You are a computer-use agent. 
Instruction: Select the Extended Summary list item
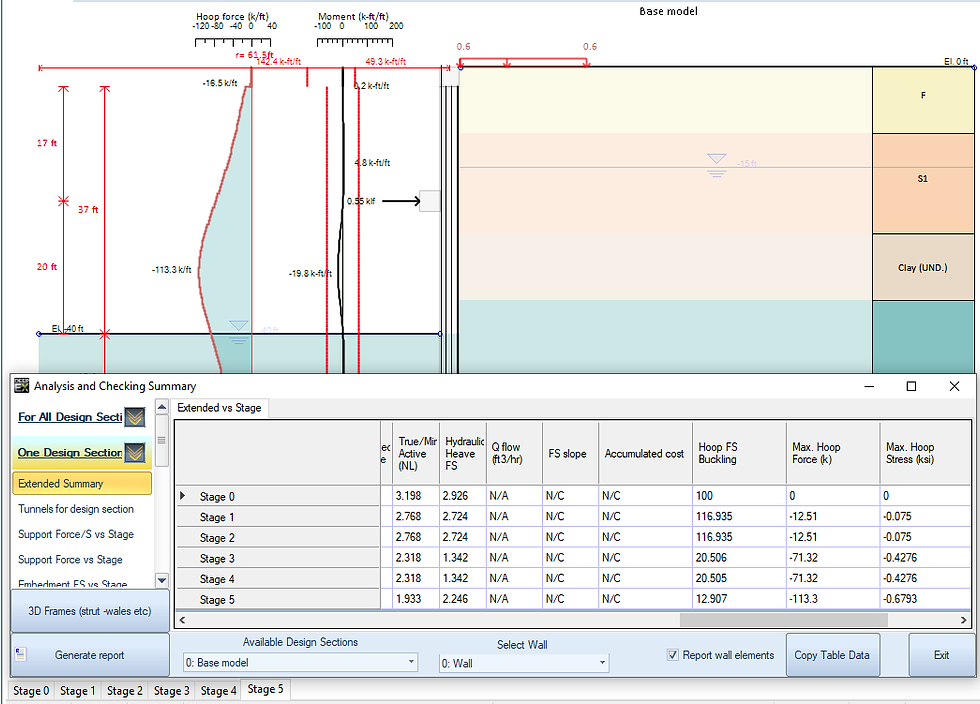82,483
